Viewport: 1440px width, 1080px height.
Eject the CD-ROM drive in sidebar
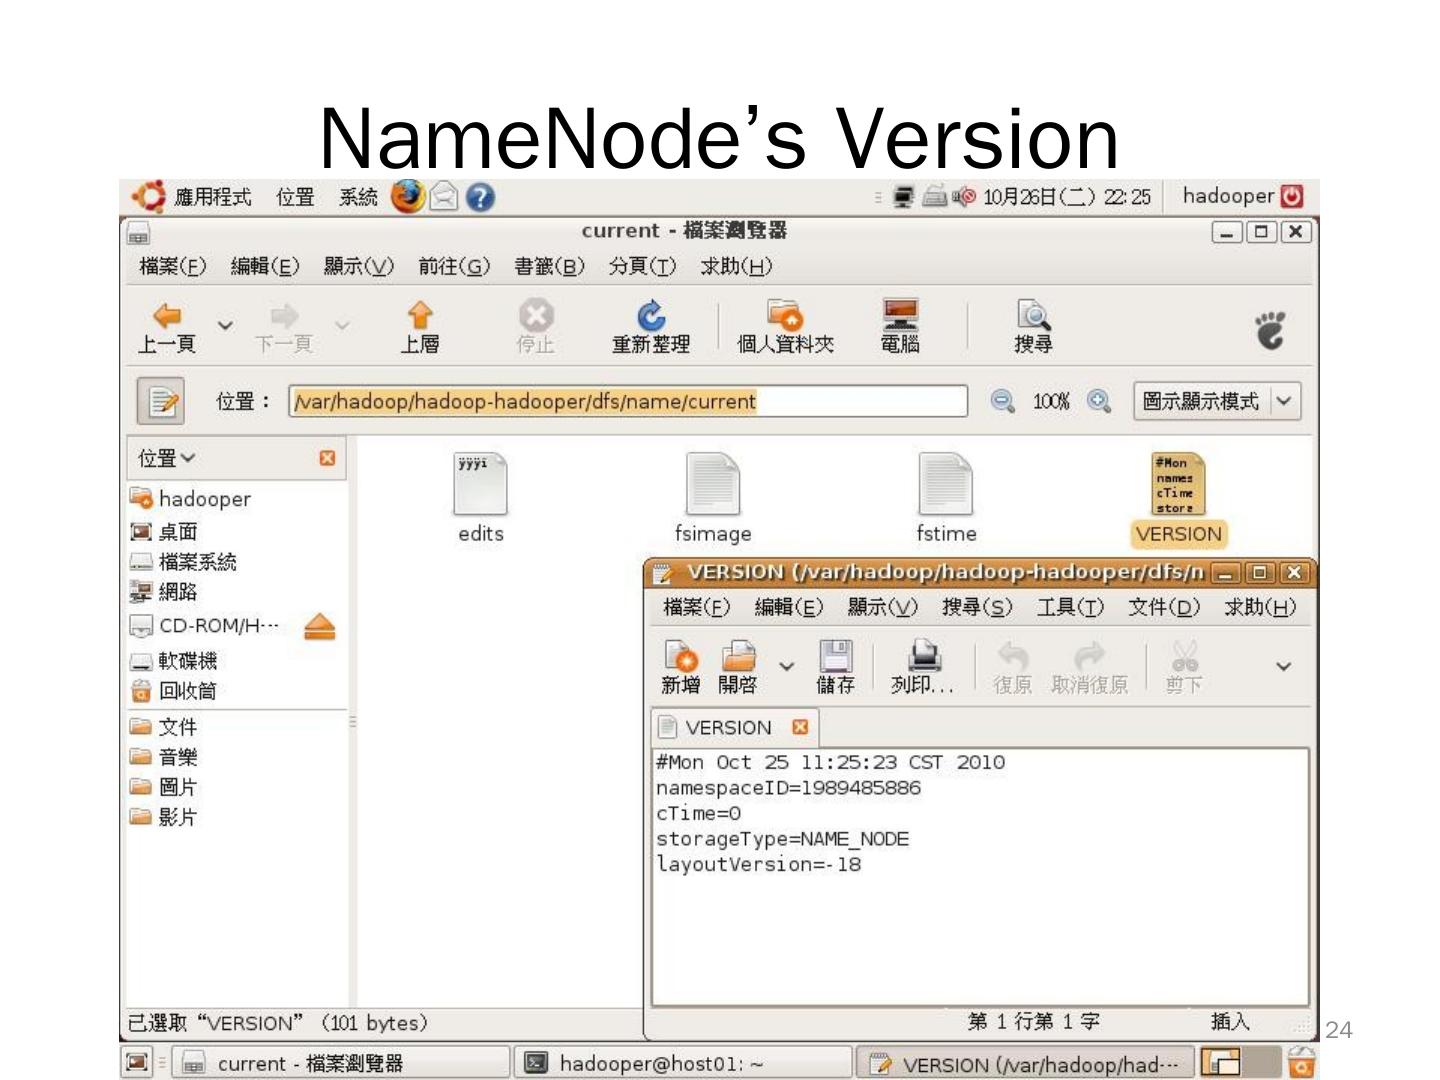point(319,627)
